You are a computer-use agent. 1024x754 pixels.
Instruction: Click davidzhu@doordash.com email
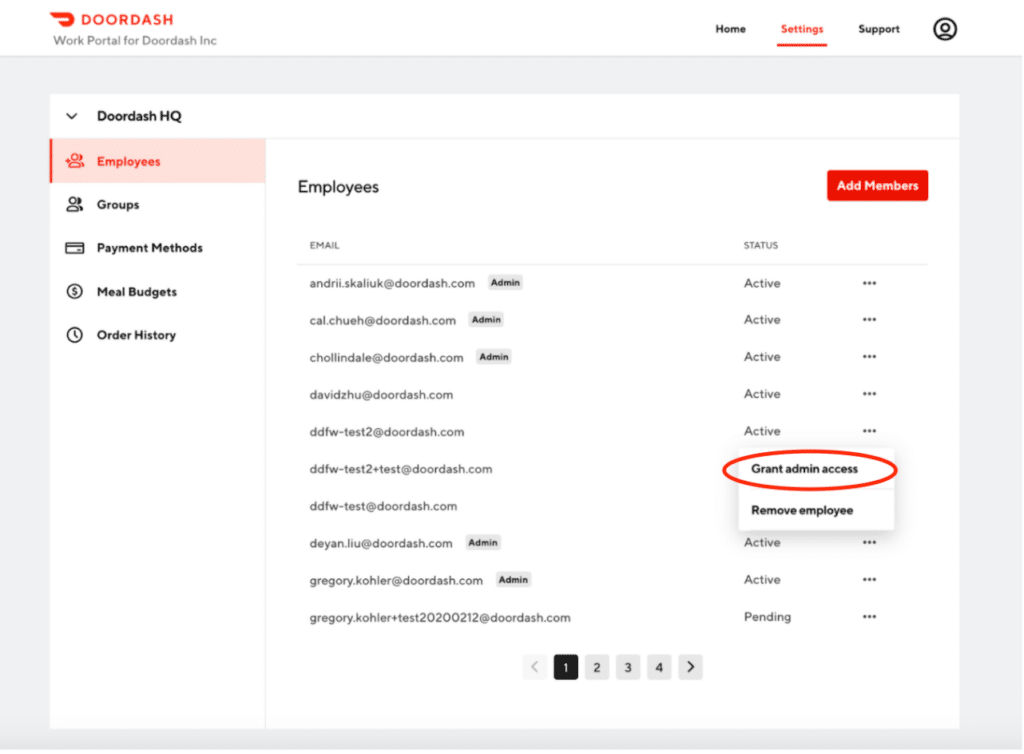[x=381, y=395]
